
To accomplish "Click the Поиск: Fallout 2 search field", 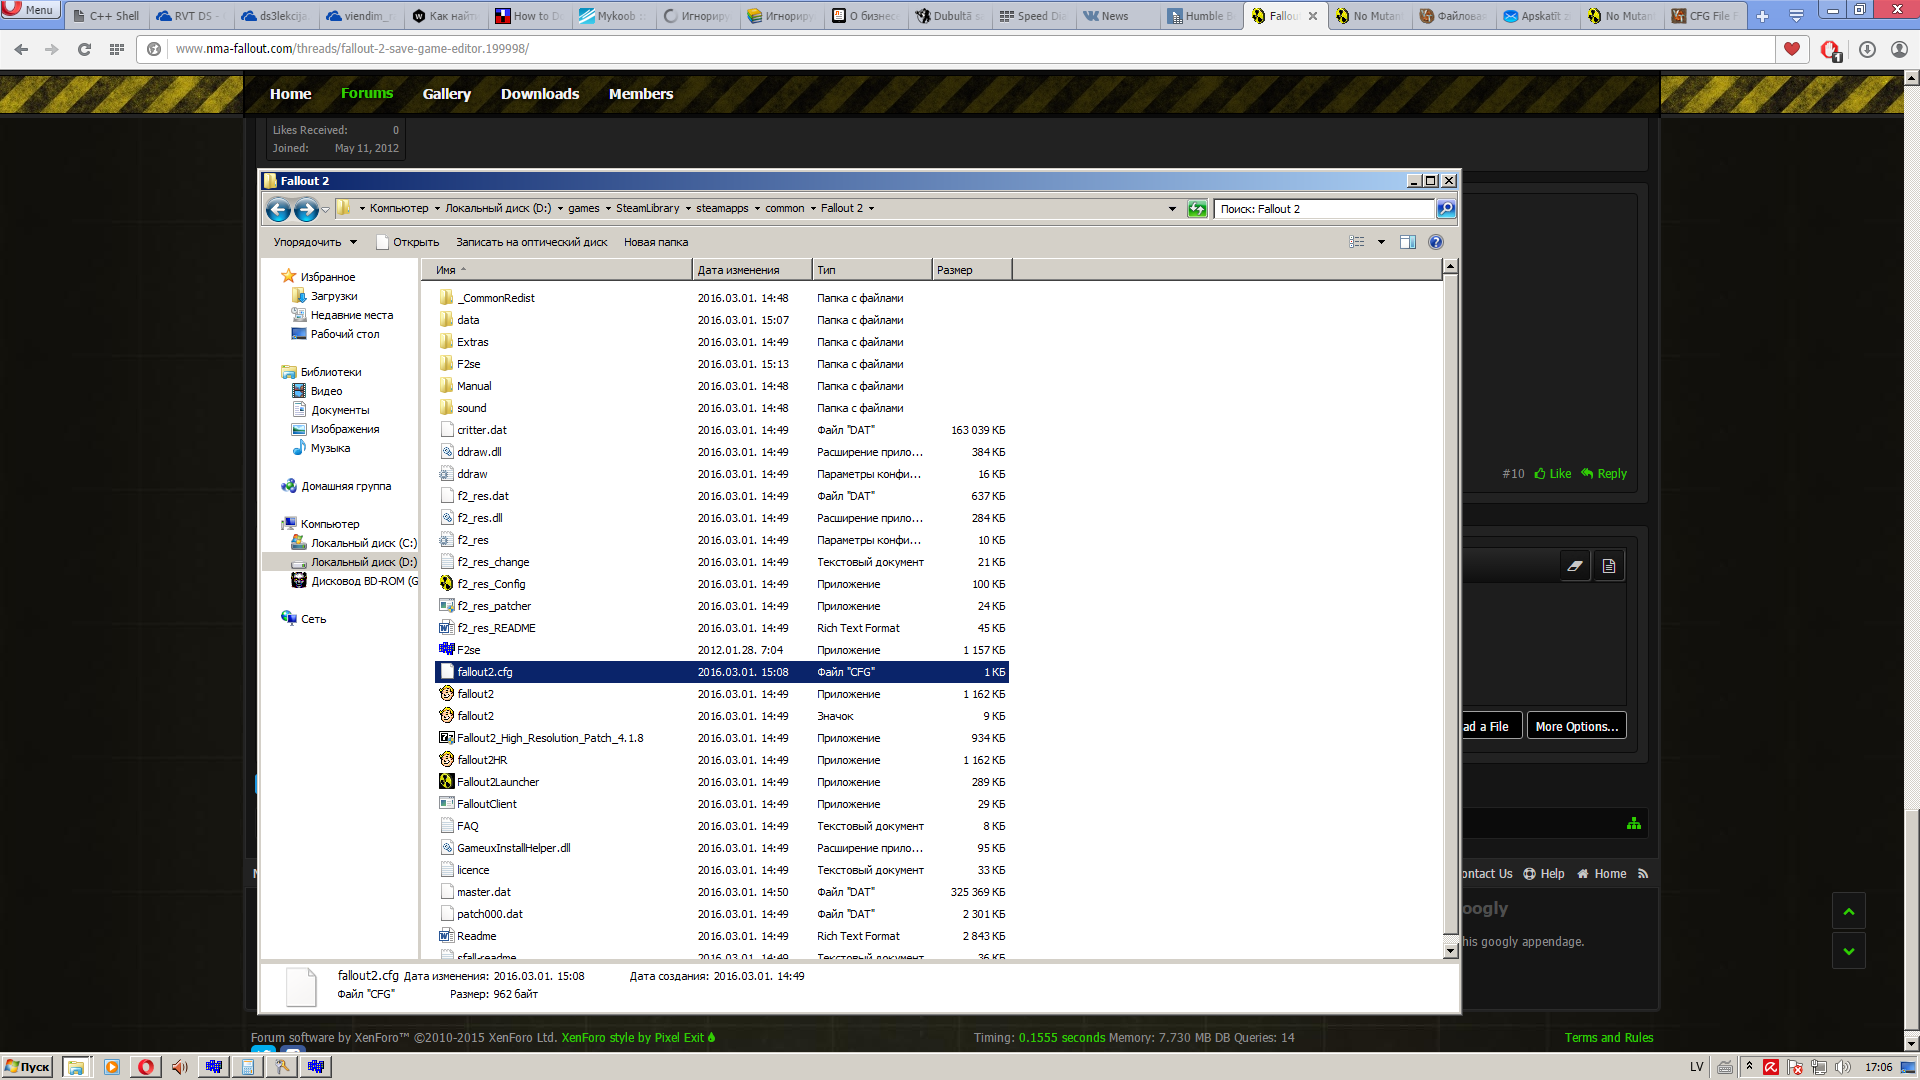I will pyautogui.click(x=1324, y=209).
